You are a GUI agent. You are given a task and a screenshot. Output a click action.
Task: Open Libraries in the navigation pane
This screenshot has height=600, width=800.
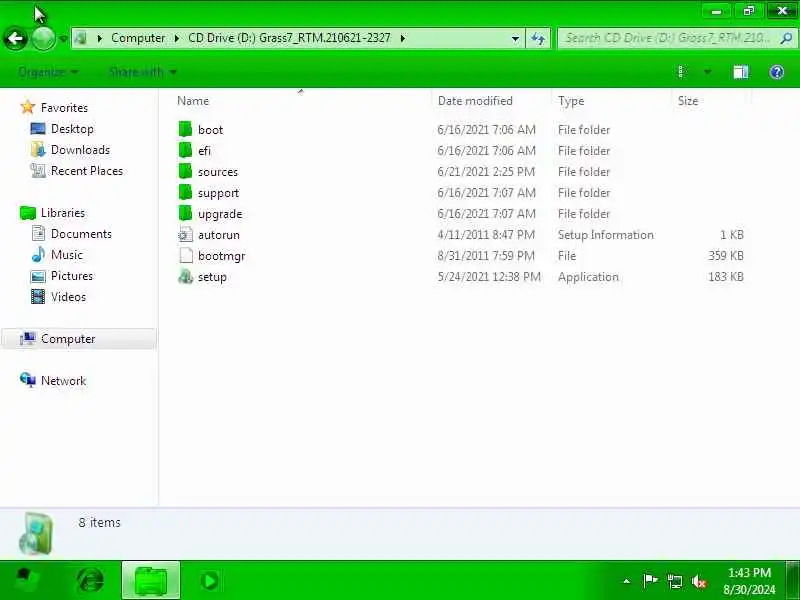pyautogui.click(x=63, y=213)
